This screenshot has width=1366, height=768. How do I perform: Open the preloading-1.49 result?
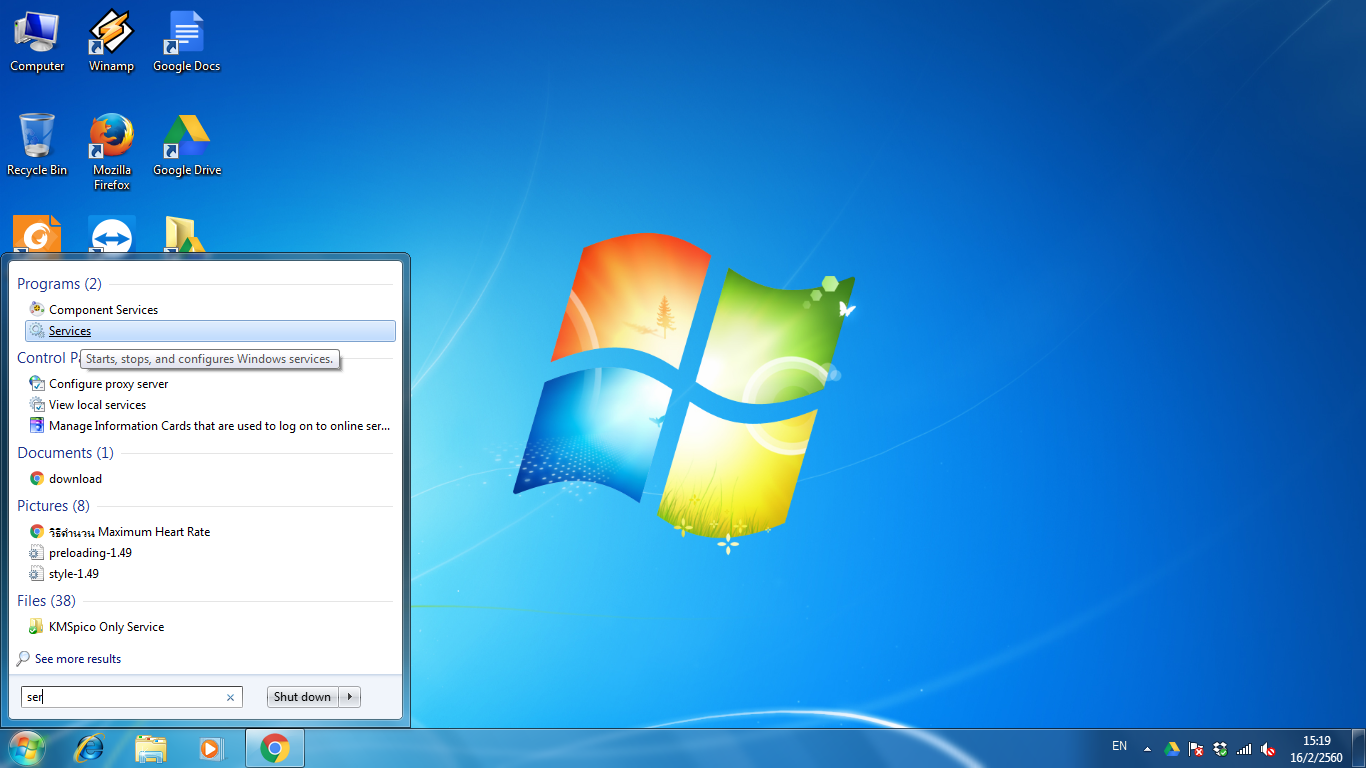(x=210, y=553)
